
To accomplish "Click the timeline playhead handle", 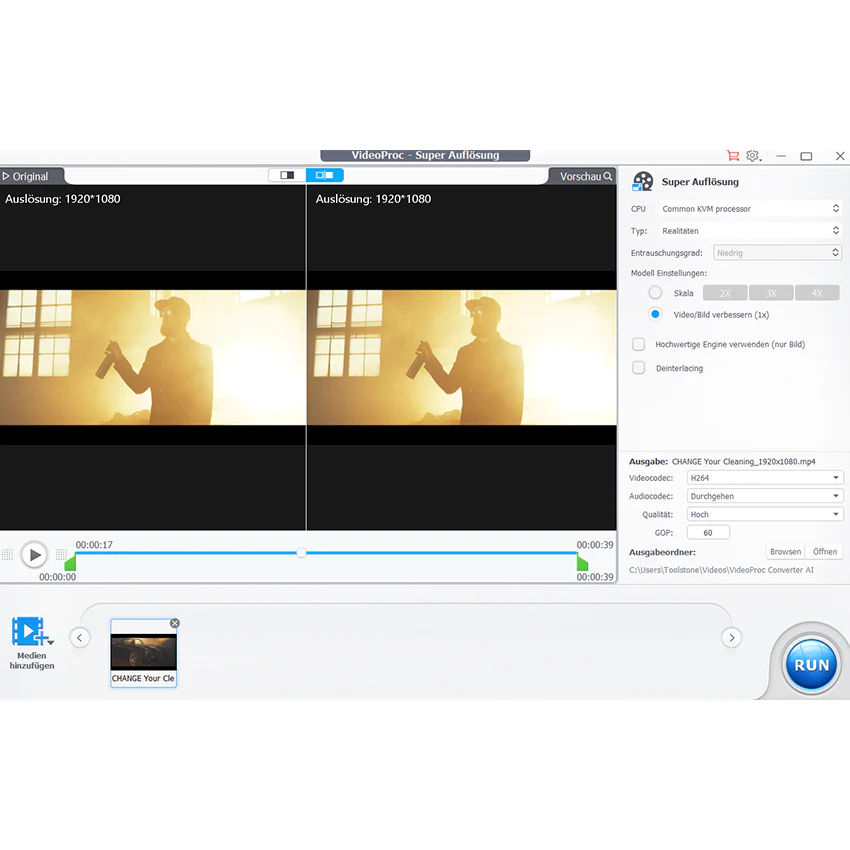I will coord(301,552).
